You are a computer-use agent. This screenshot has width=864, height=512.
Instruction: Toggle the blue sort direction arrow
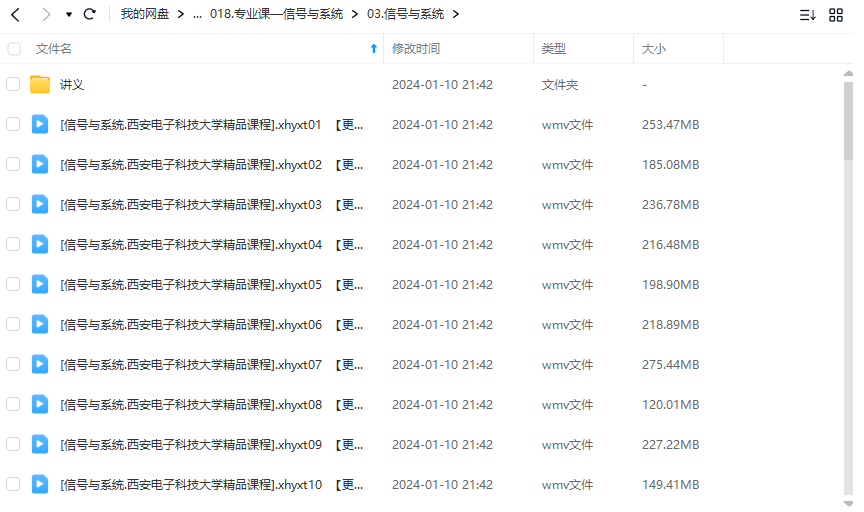(x=374, y=48)
